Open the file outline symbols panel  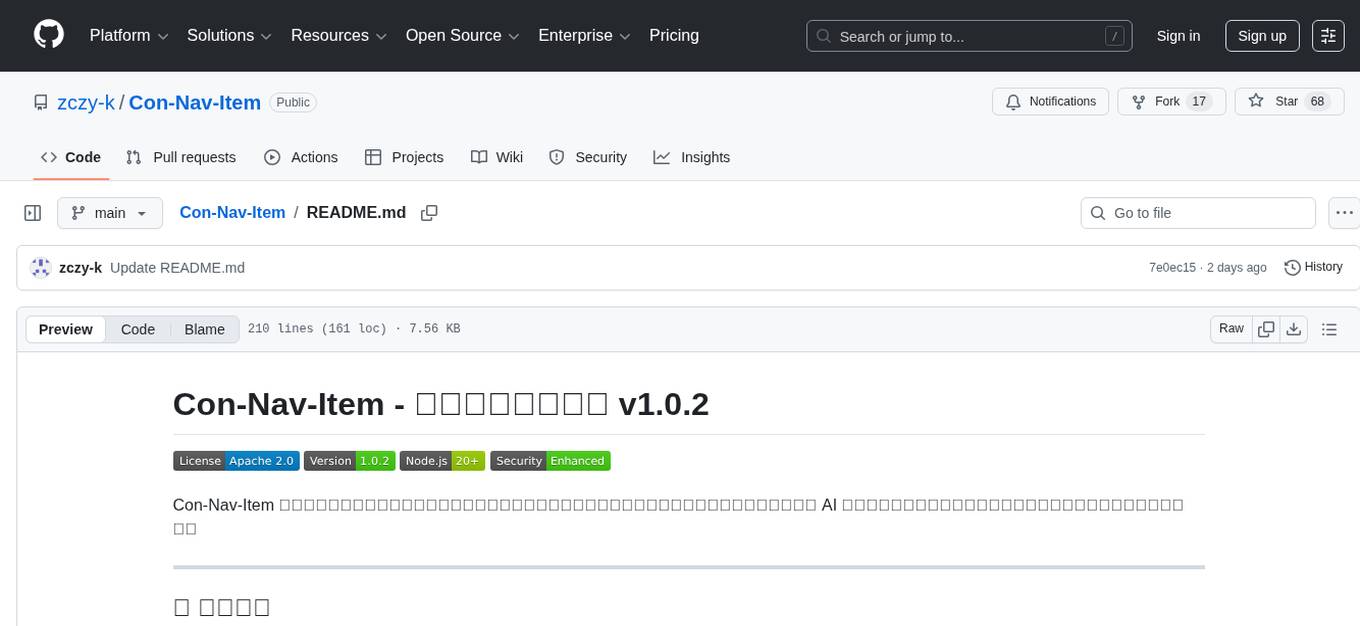click(x=1330, y=328)
